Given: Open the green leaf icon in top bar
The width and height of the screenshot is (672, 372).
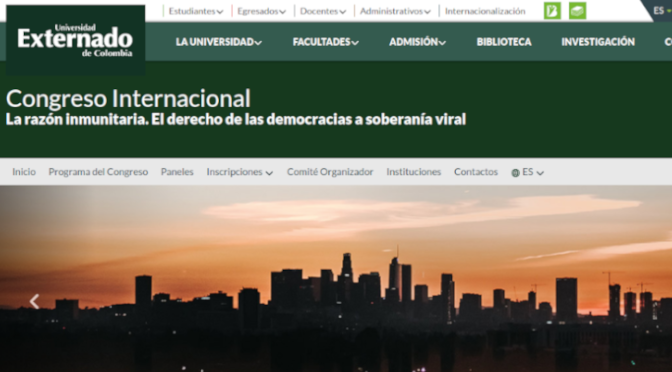Looking at the screenshot, I should pos(552,11).
